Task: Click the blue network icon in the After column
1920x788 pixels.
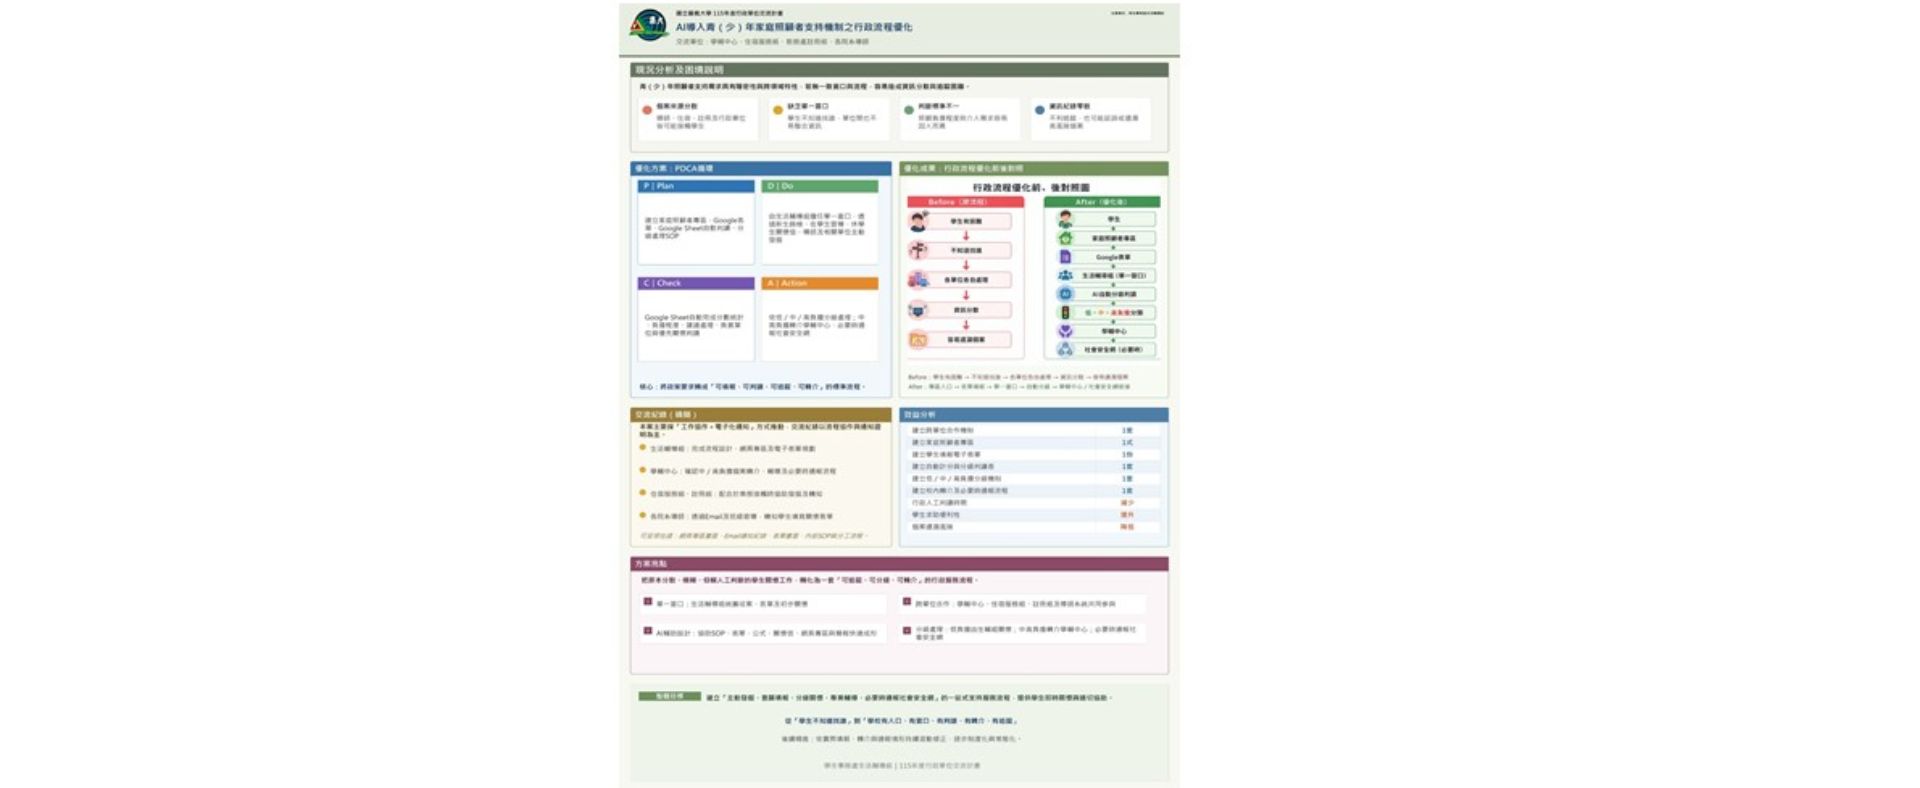Action: tap(1065, 350)
